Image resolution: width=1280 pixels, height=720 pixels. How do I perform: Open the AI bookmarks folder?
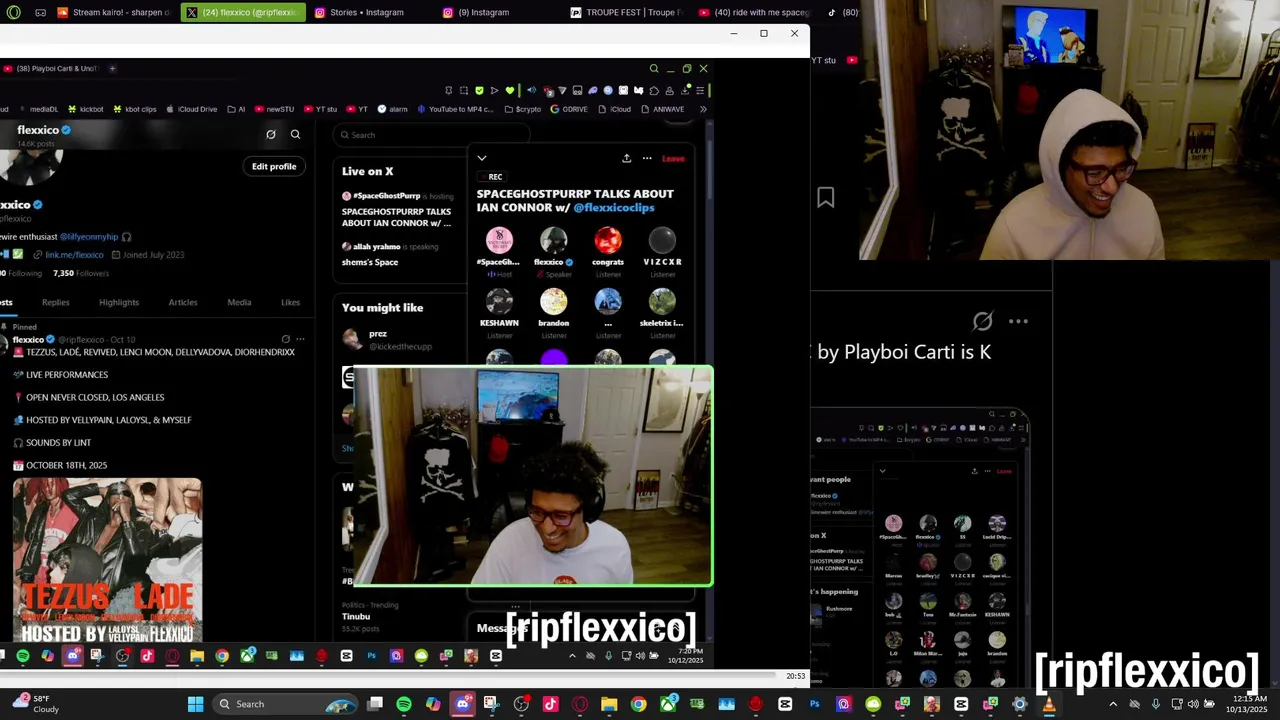point(236,109)
